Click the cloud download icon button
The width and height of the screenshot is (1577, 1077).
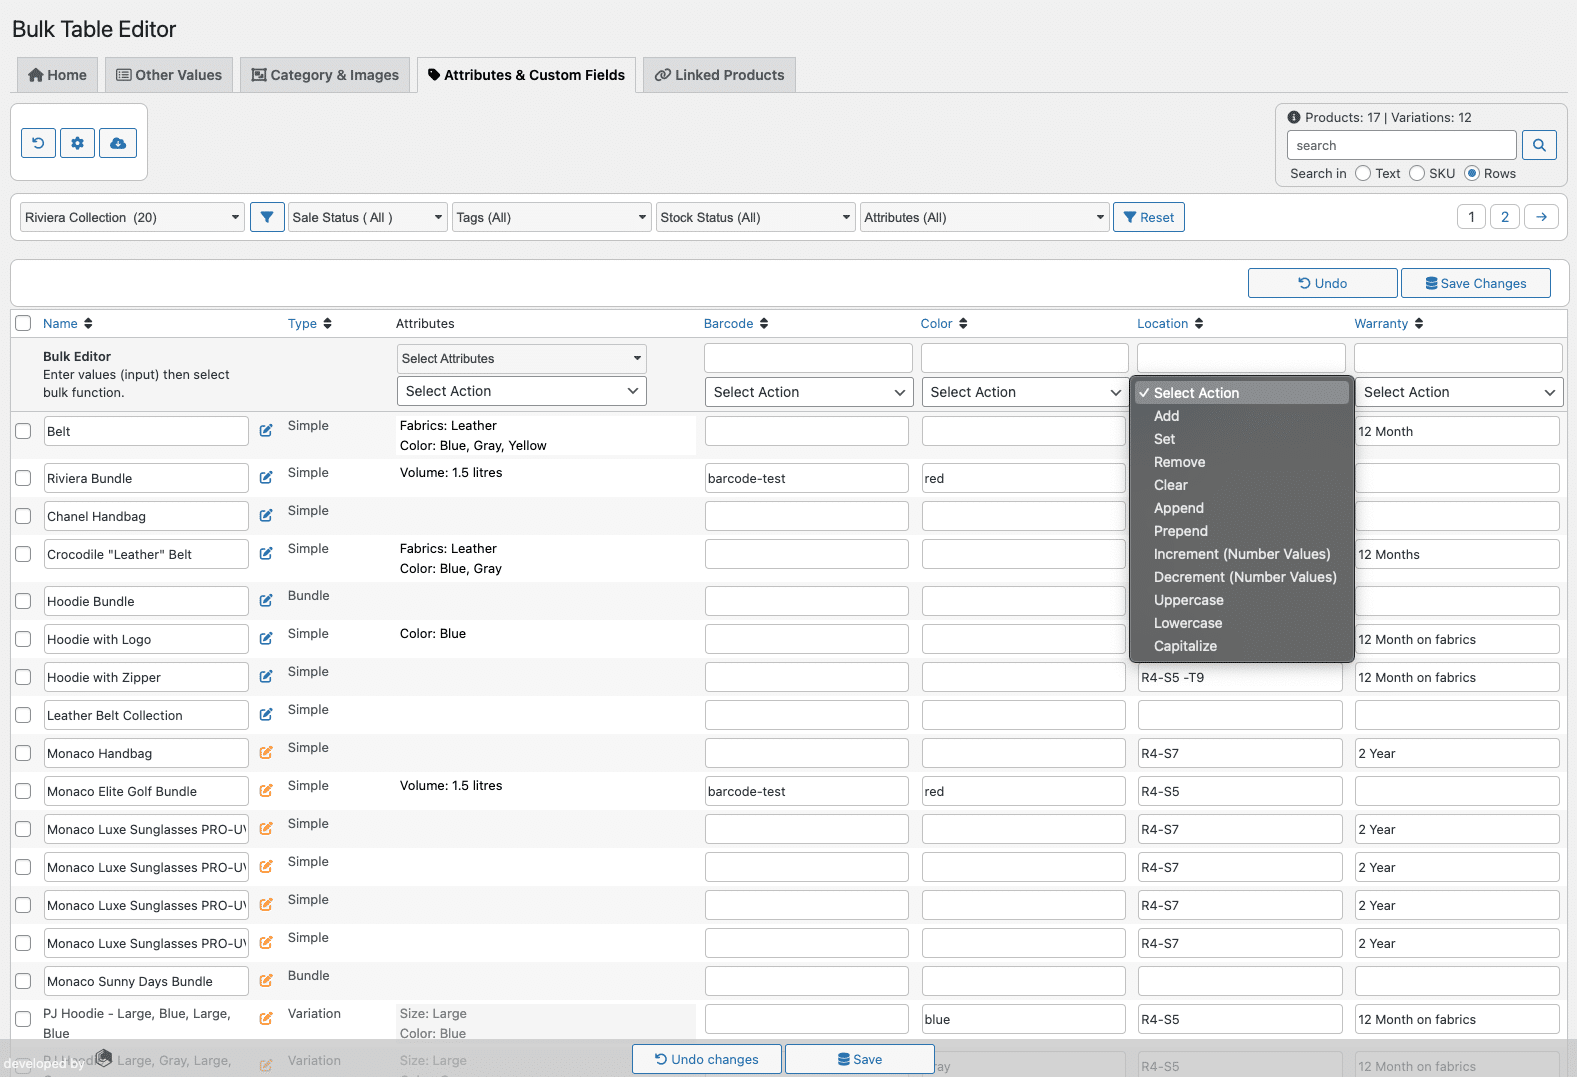tap(118, 143)
